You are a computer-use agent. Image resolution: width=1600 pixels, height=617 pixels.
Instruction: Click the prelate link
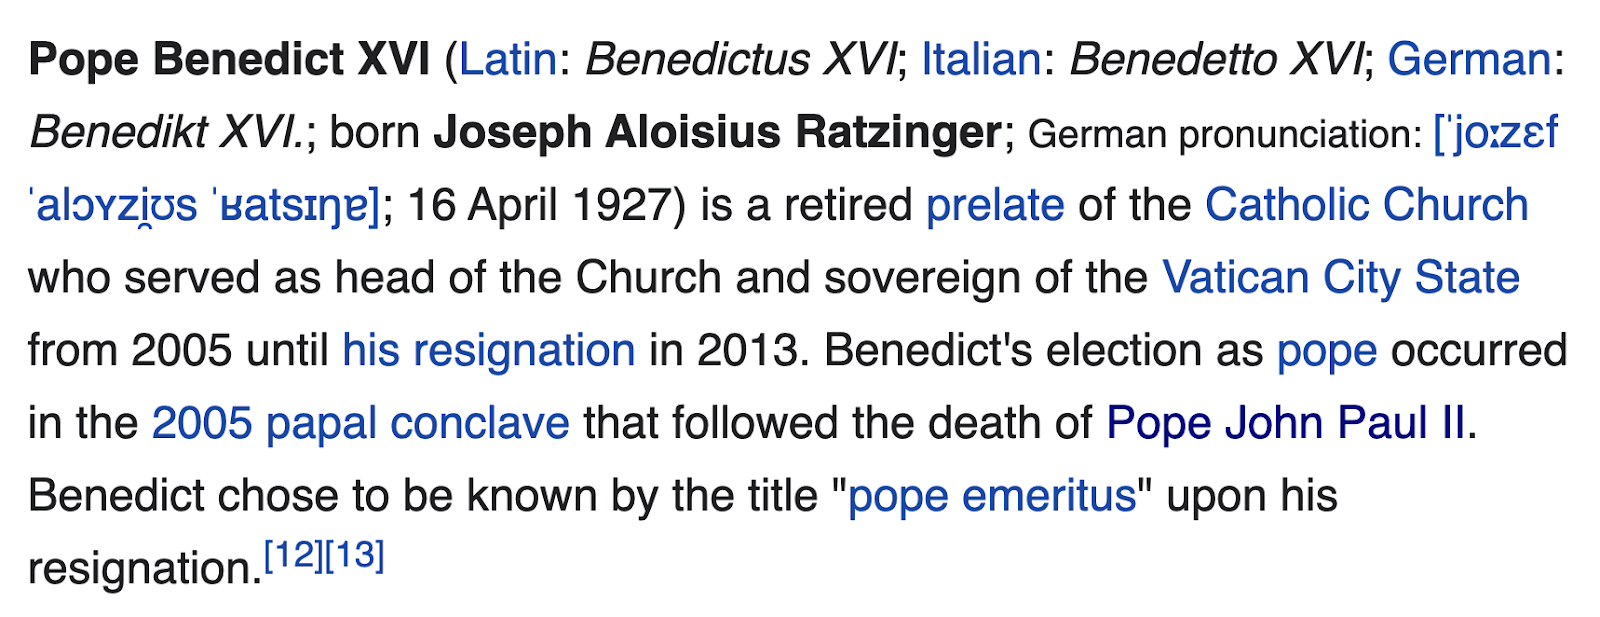[995, 205]
